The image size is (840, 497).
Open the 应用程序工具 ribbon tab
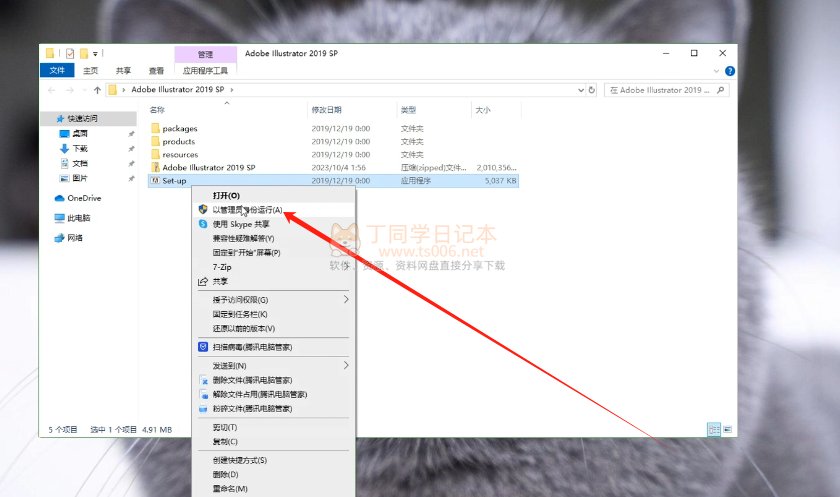point(205,70)
